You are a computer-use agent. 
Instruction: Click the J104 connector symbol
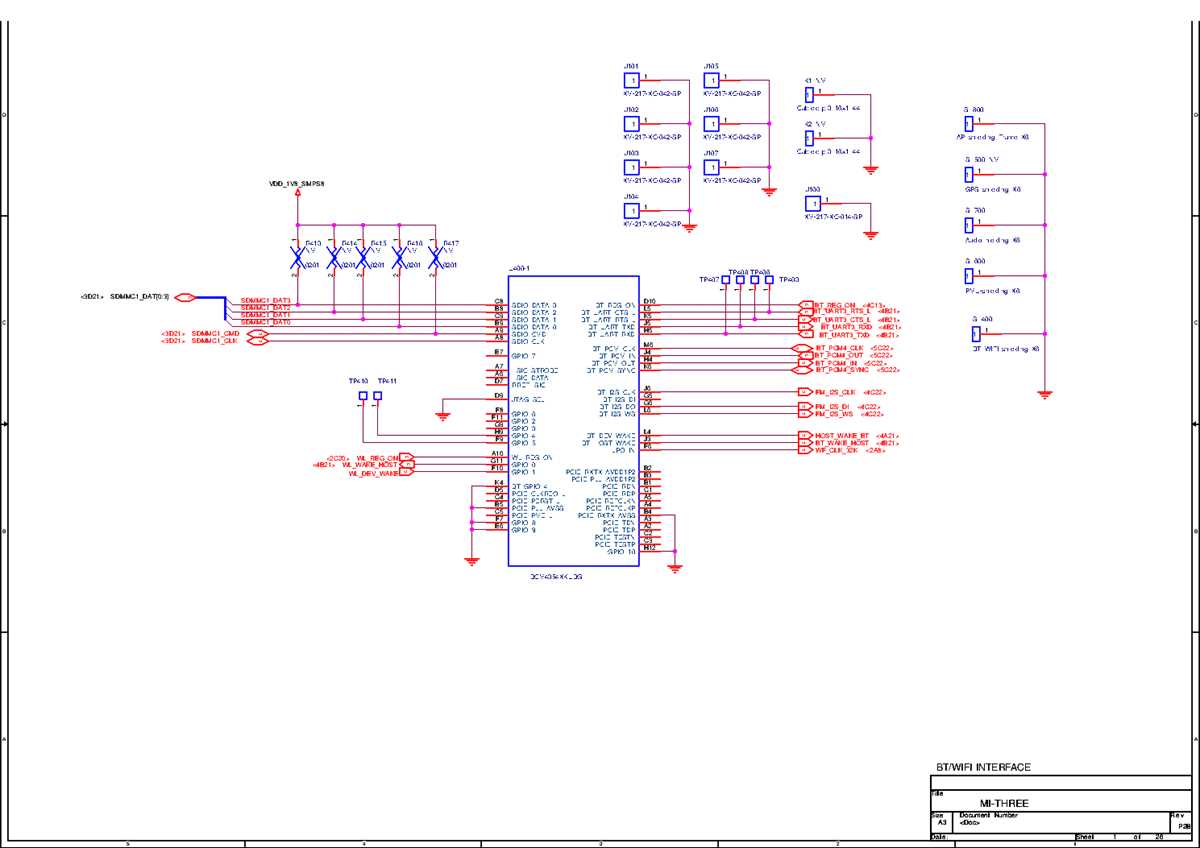click(631, 210)
